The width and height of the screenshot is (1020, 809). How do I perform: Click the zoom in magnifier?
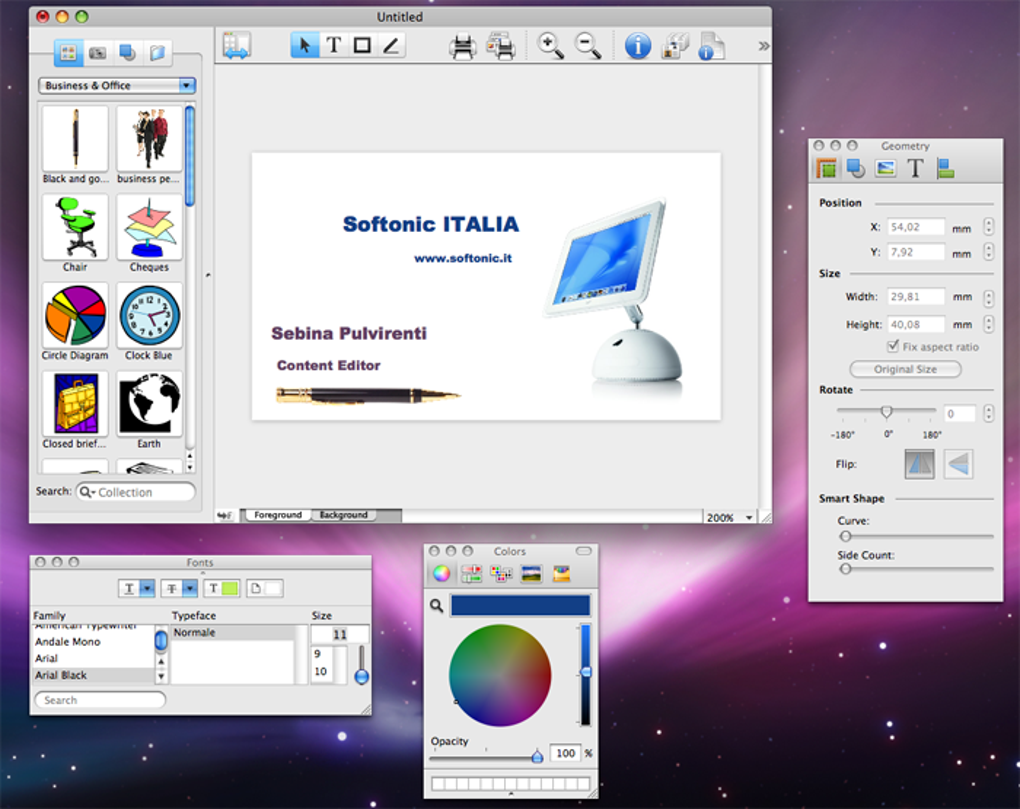[550, 46]
